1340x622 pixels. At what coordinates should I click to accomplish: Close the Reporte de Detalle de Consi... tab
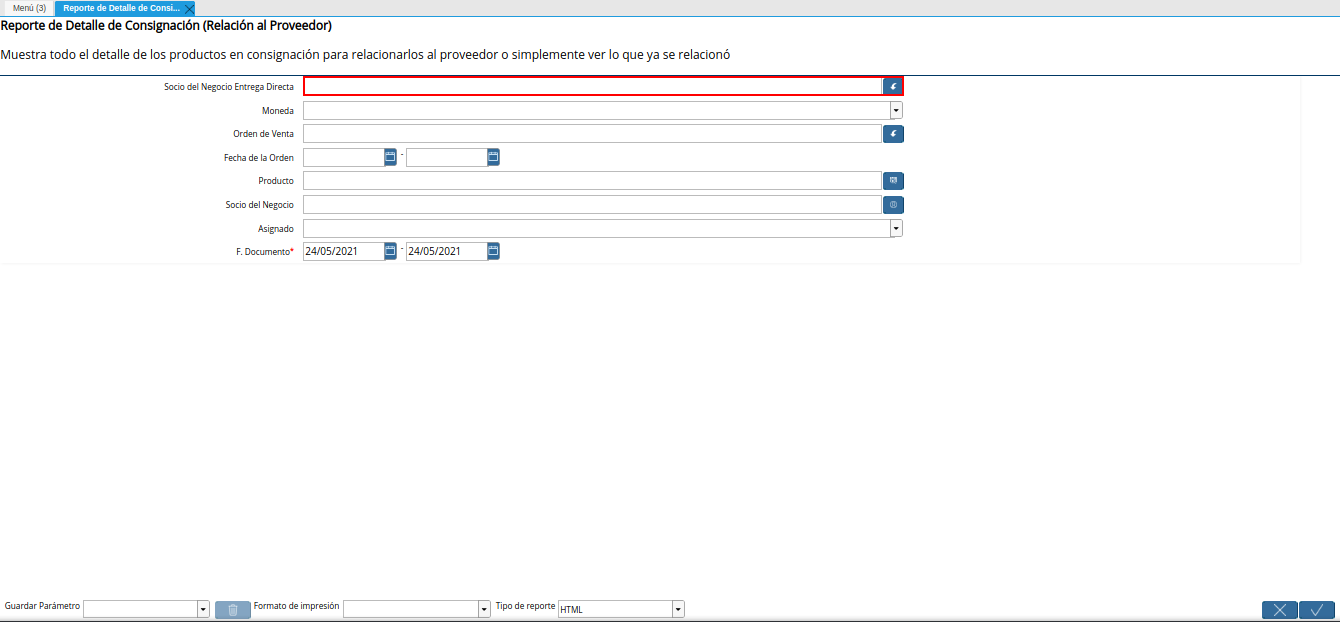189,8
